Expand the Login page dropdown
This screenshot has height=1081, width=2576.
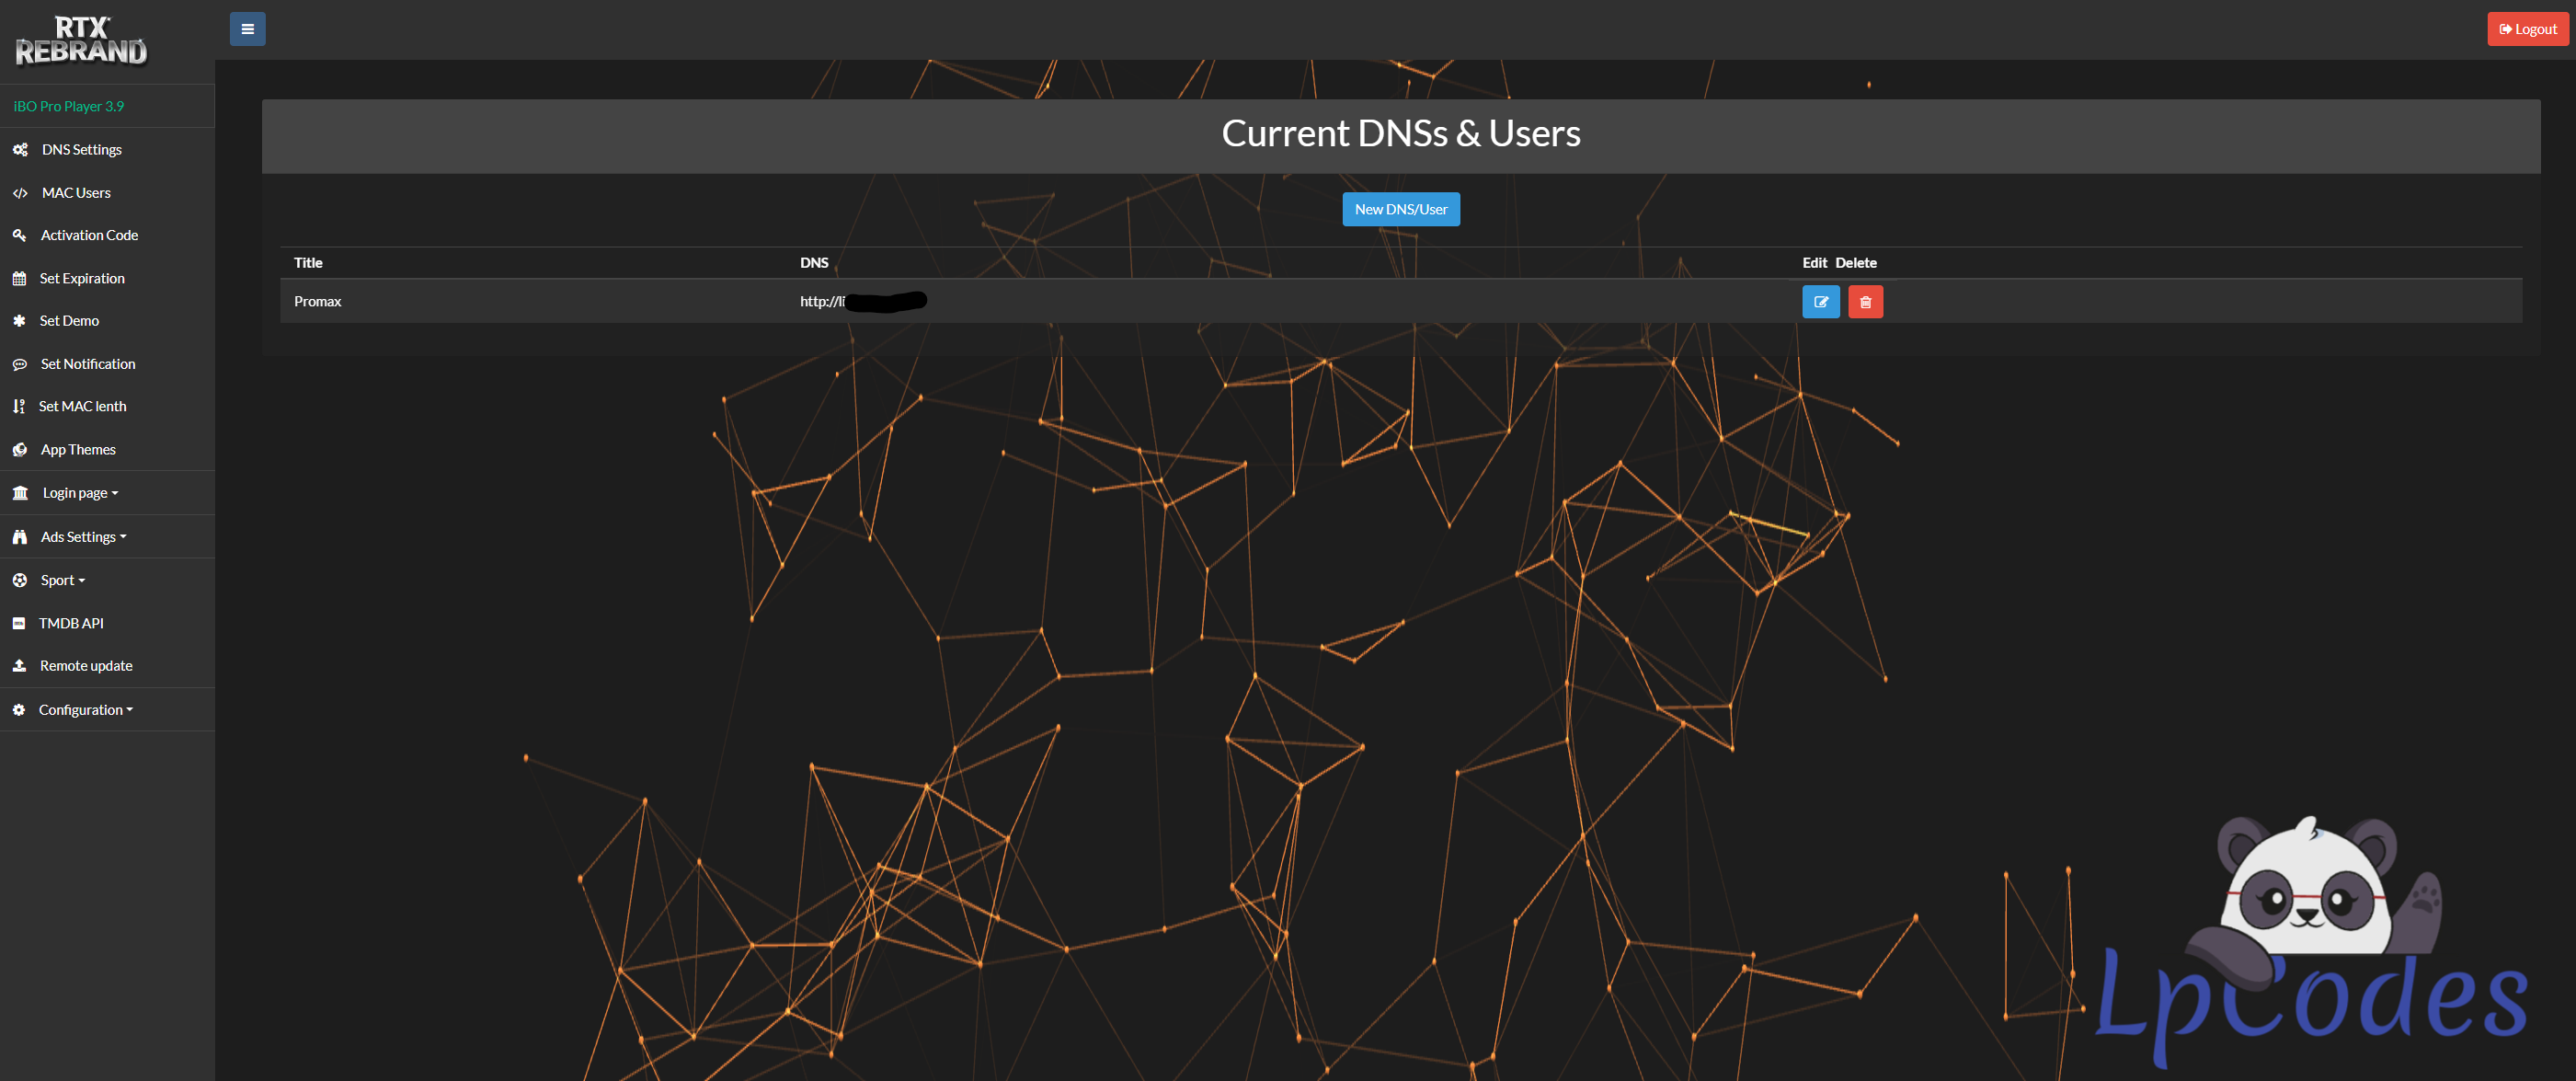tap(80, 493)
